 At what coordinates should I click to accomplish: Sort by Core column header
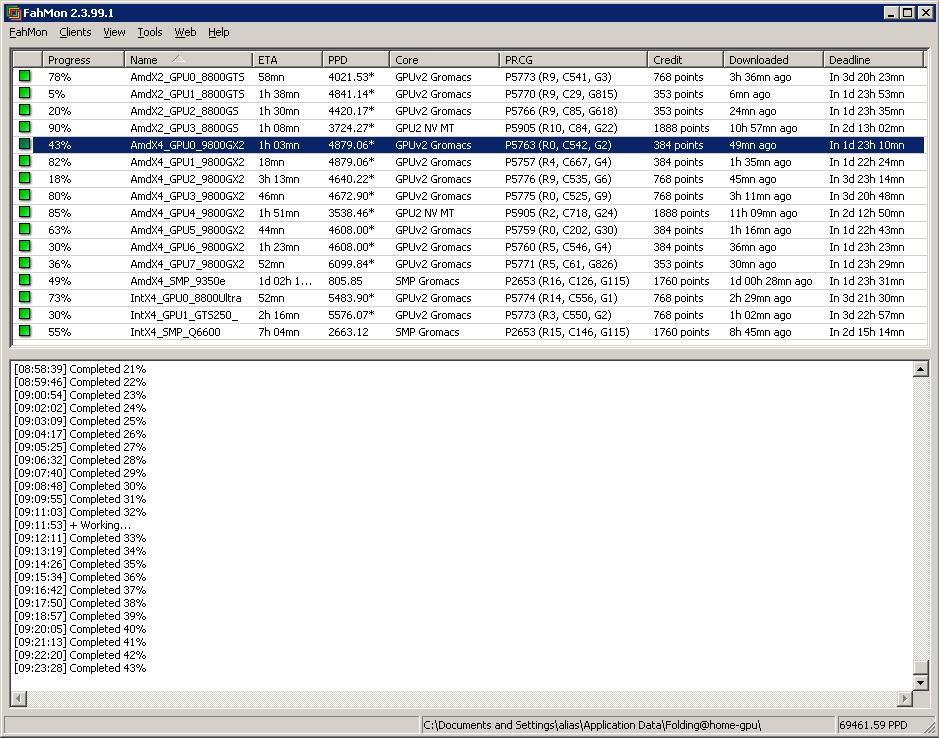tap(444, 60)
